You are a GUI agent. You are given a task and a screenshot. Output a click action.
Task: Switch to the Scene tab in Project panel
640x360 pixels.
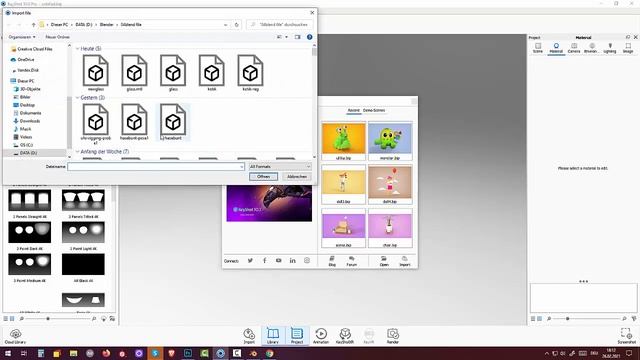click(x=538, y=48)
